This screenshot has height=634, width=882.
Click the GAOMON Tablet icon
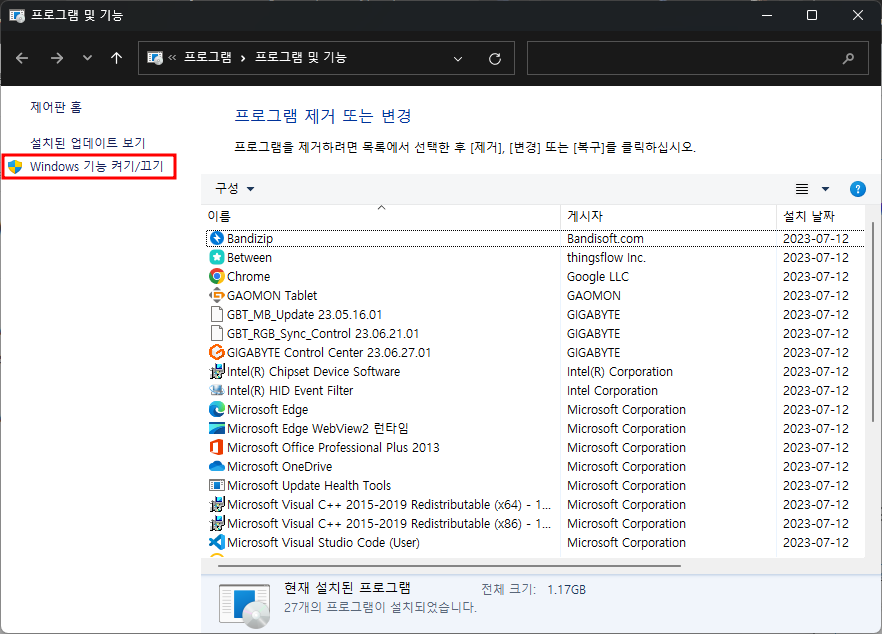(217, 295)
